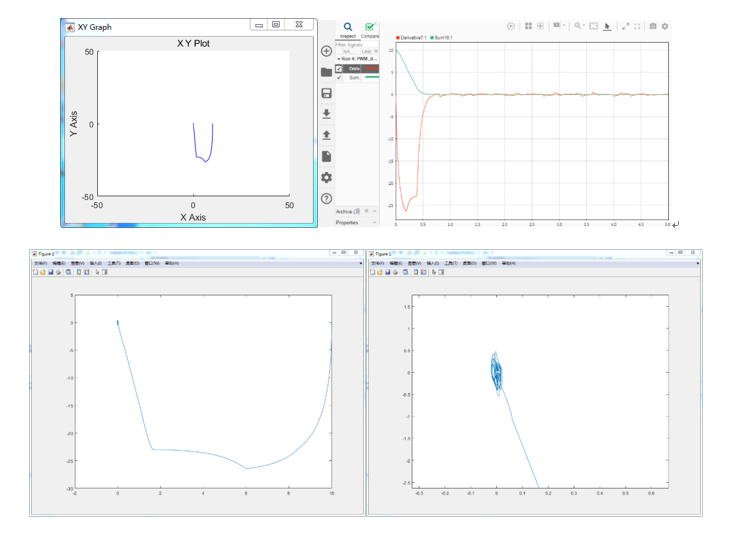Click Insert Colorbar icon in long-curve Figure window
This screenshot has height=535, width=735.
click(79, 272)
